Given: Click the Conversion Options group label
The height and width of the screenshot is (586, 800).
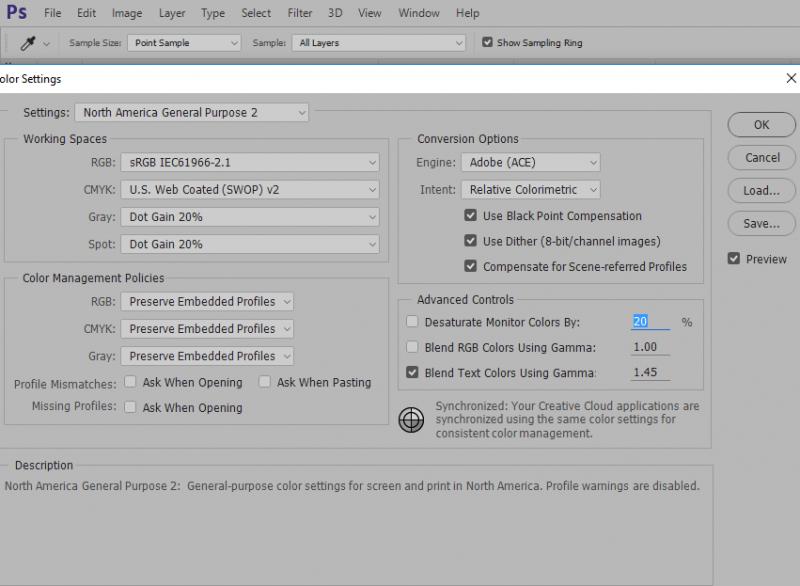Looking at the screenshot, I should [467, 138].
